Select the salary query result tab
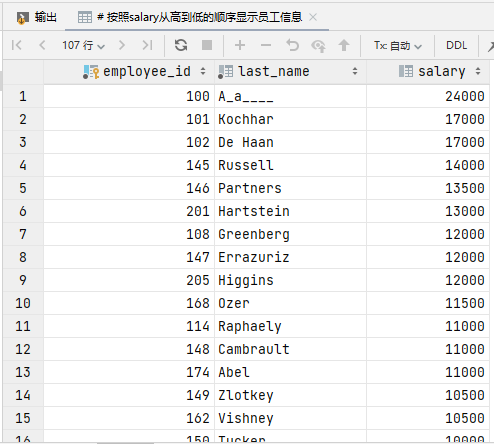This screenshot has width=494, height=444. (197, 17)
